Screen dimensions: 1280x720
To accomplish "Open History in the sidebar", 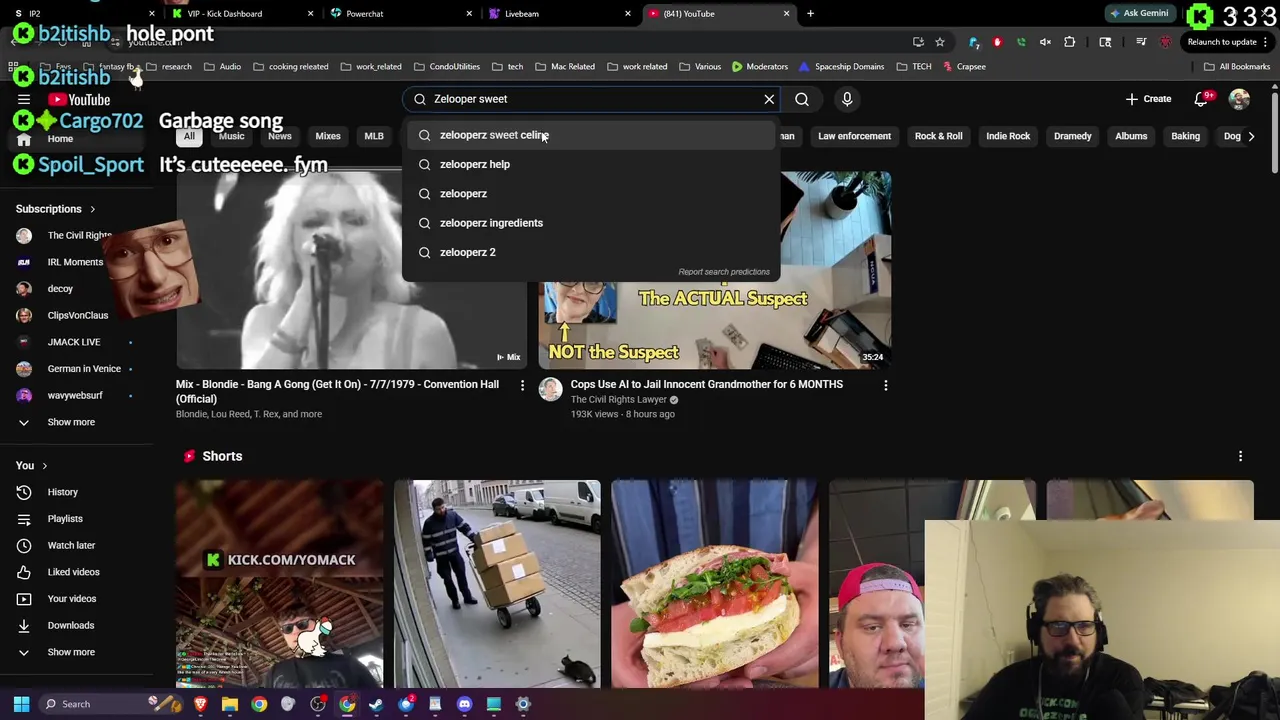I will pos(62,492).
